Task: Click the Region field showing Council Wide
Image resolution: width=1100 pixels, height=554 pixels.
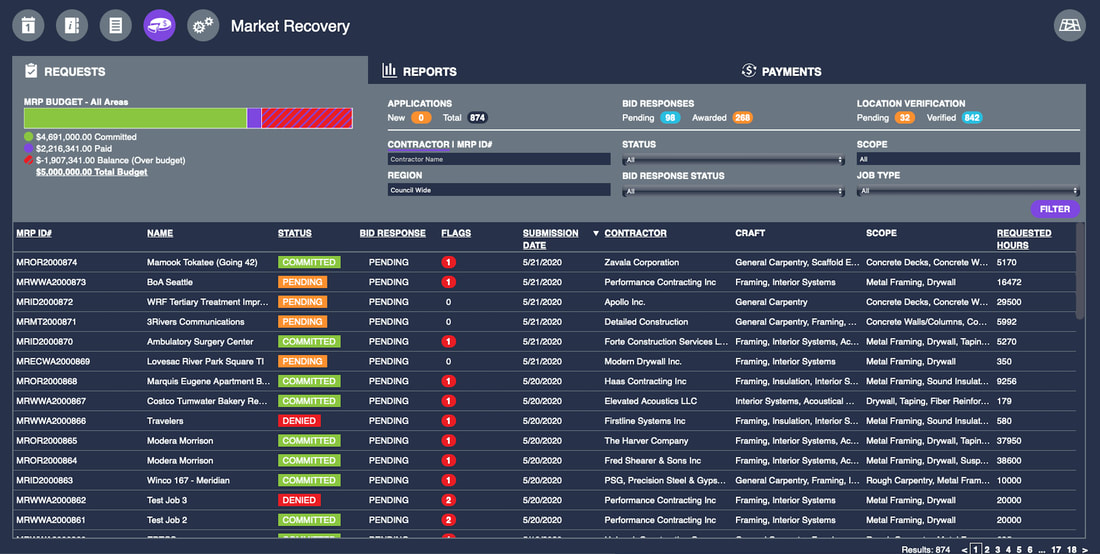Action: [498, 190]
